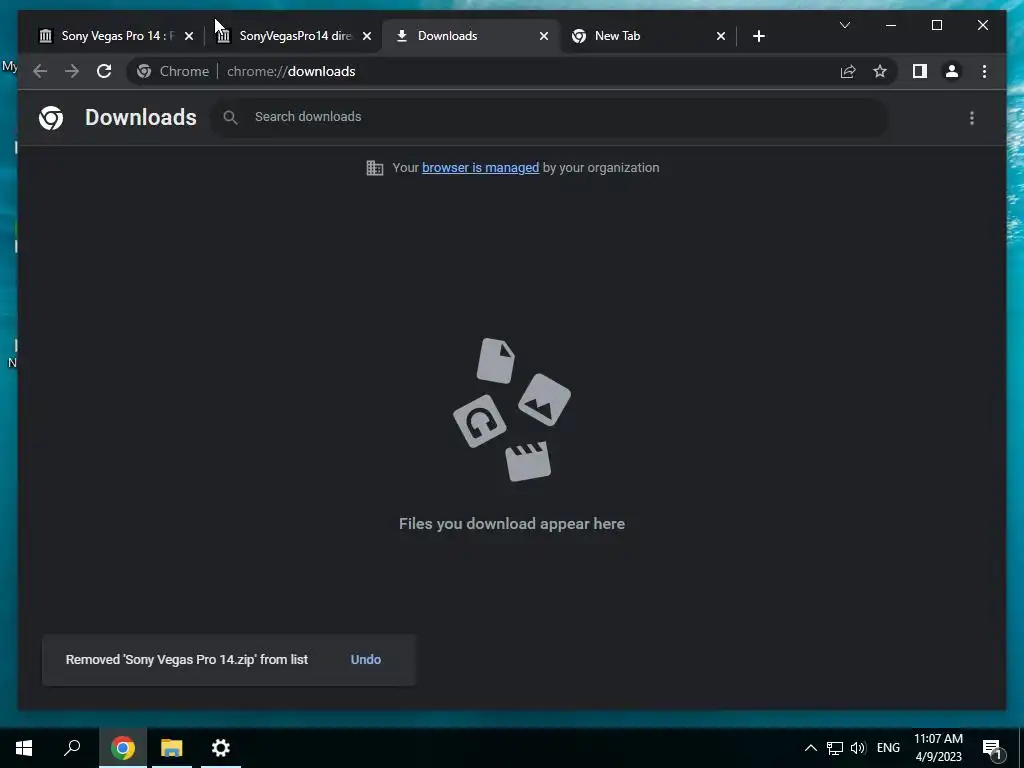Open Windows taskbar search
The height and width of the screenshot is (768, 1024).
point(72,748)
